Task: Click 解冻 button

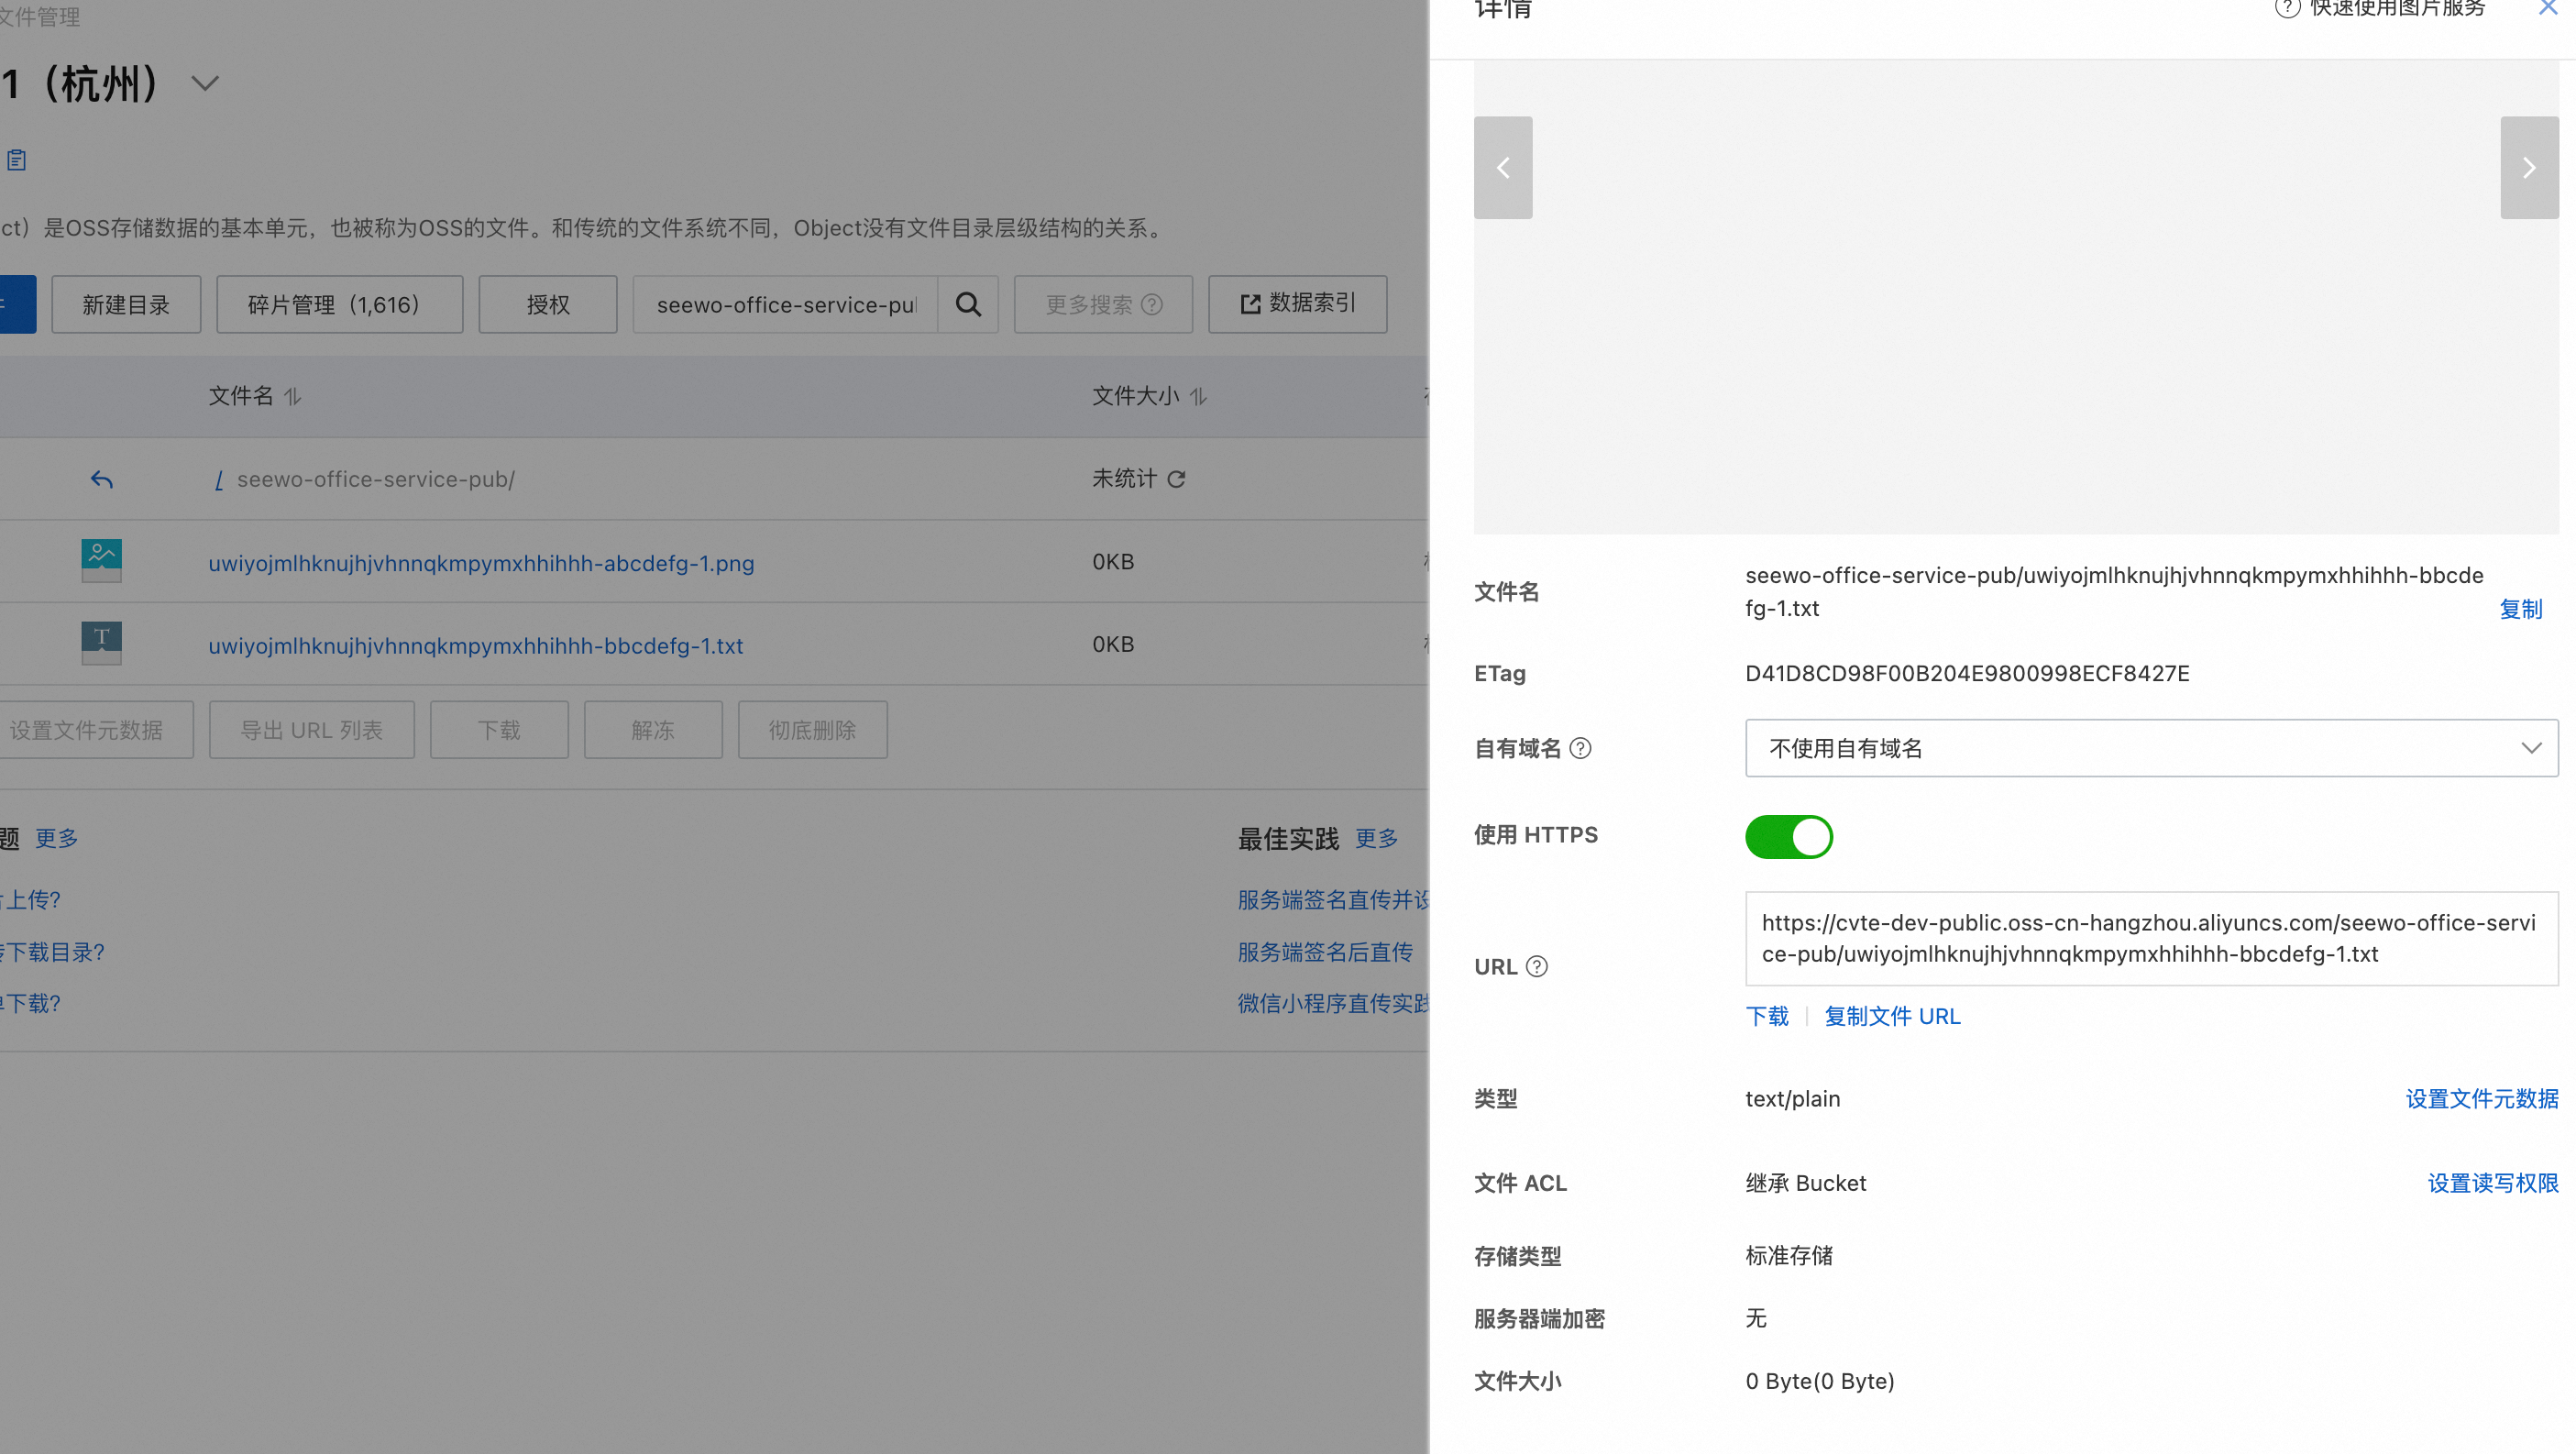Action: [653, 730]
